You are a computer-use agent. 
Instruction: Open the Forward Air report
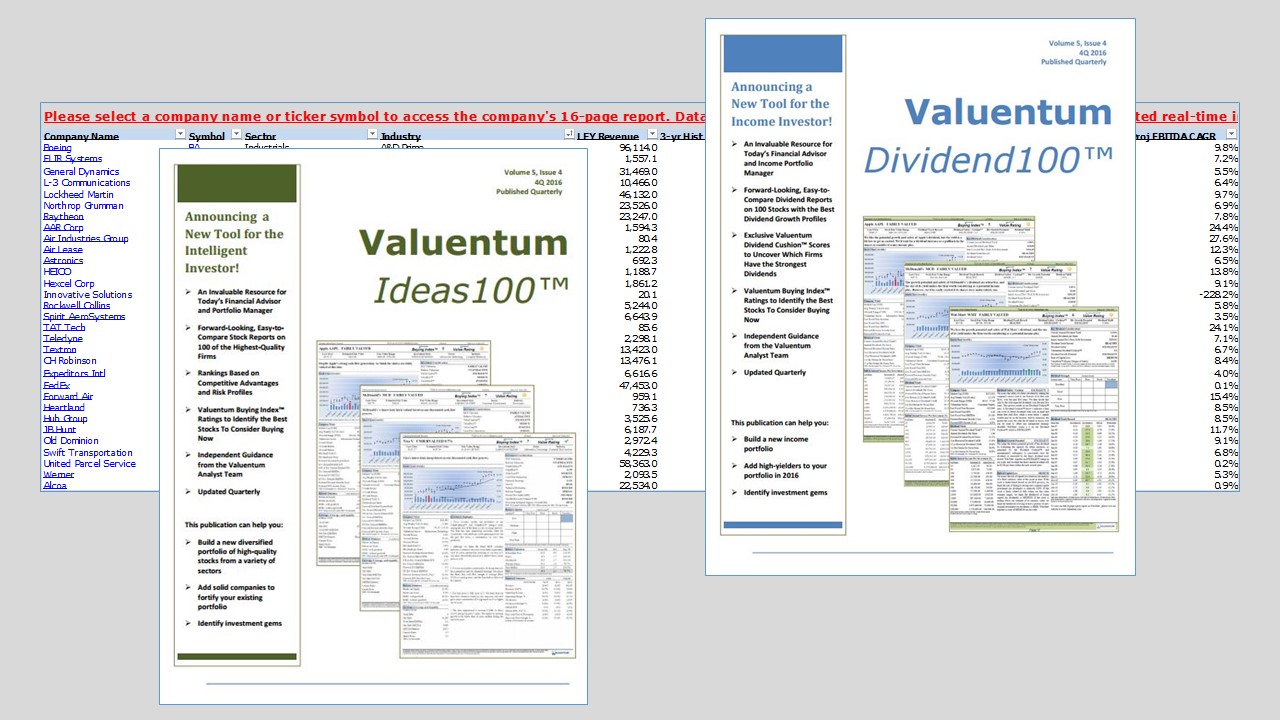tap(68, 395)
